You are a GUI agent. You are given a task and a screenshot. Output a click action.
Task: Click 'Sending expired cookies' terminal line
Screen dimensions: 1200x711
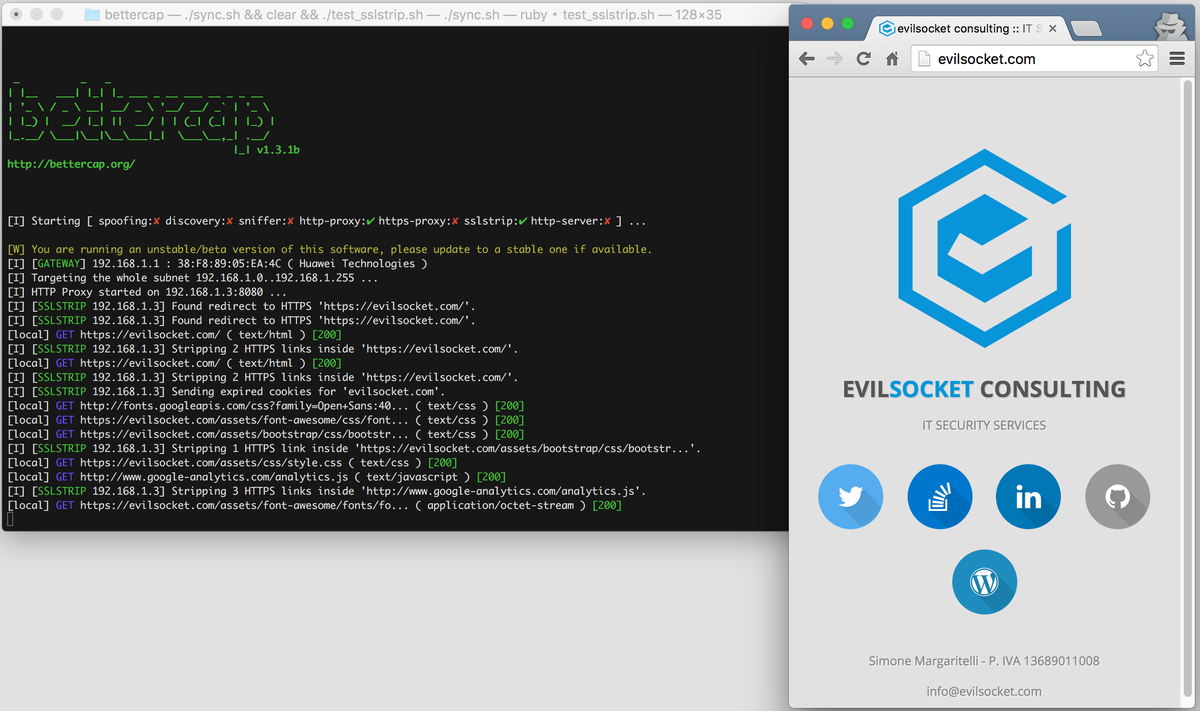tap(225, 392)
